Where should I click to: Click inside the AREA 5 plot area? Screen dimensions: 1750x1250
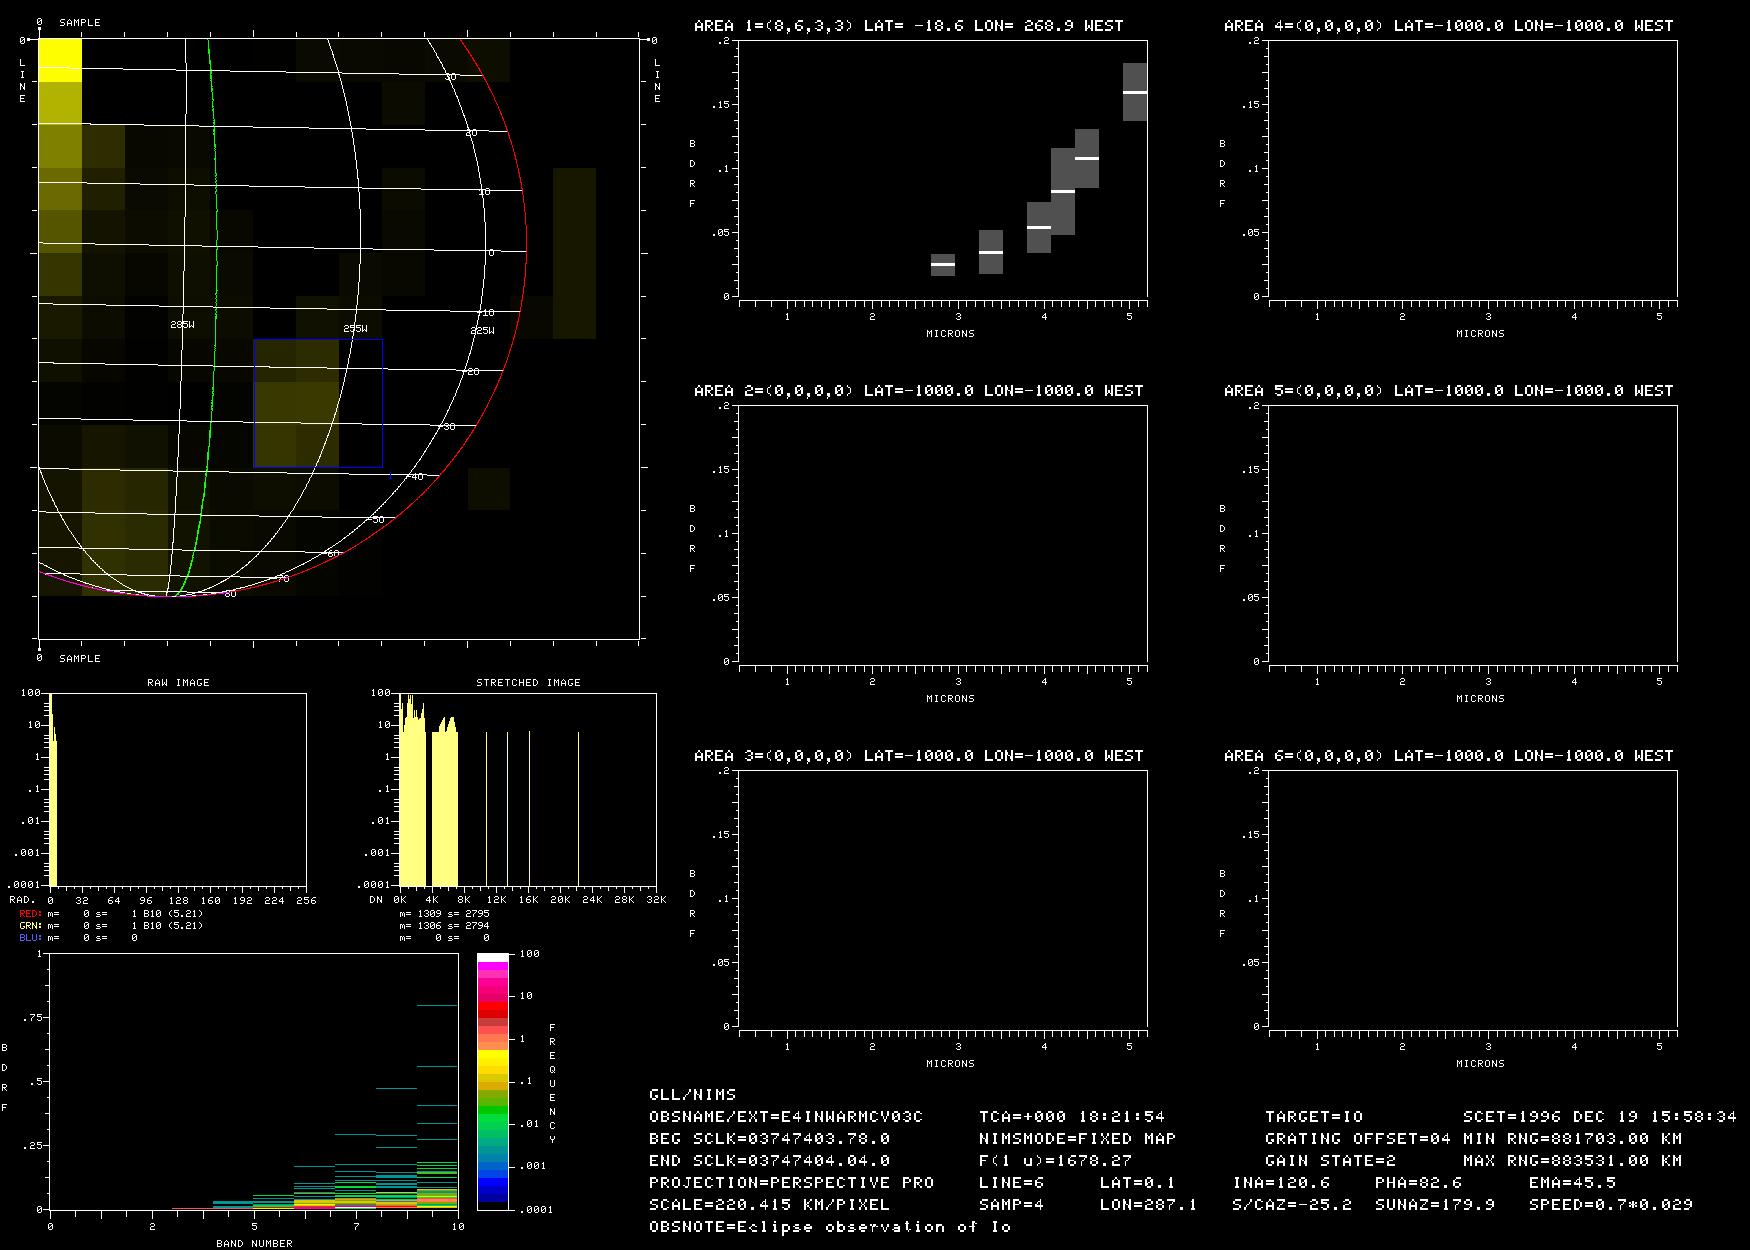pos(1472,533)
